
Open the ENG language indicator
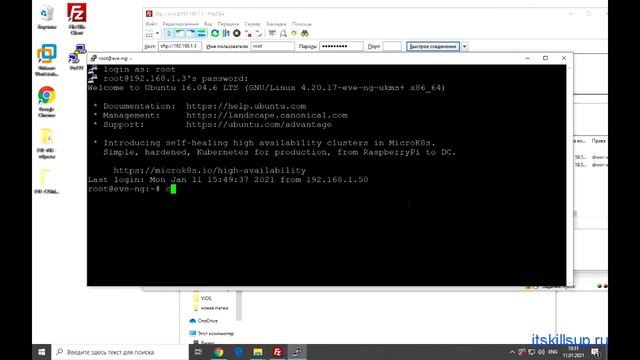pos(553,352)
